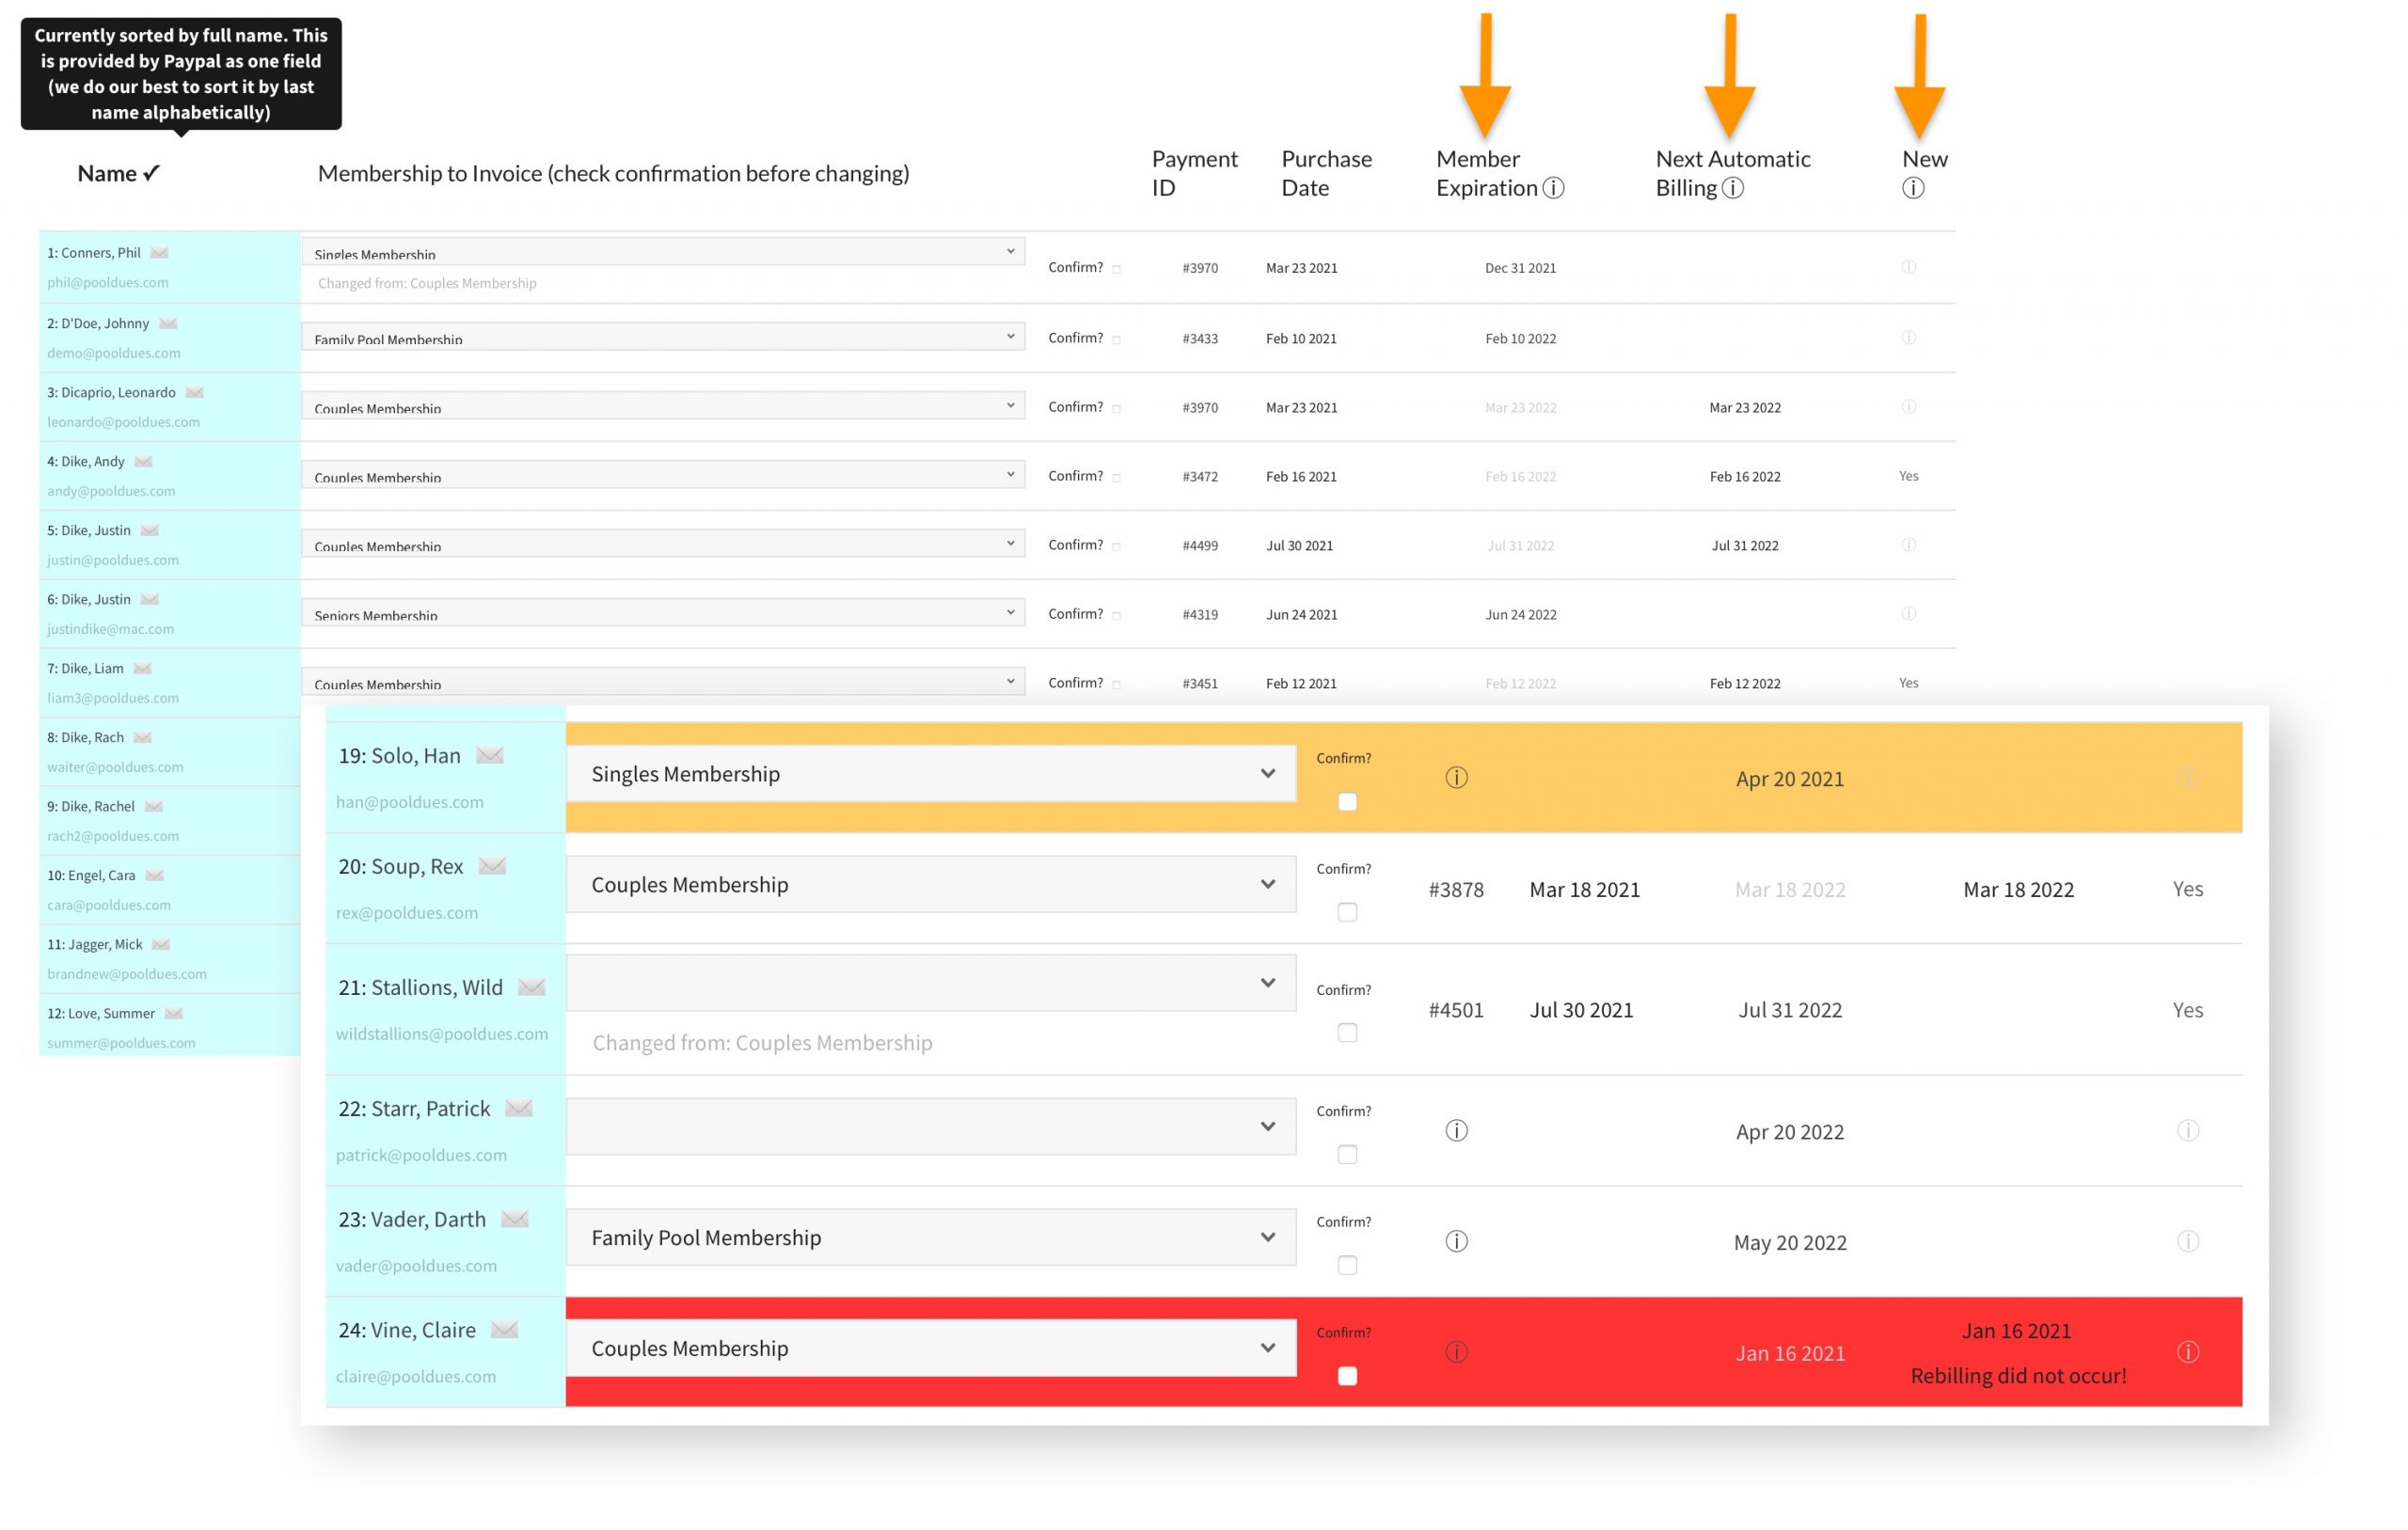This screenshot has height=1530, width=2408.
Task: Click the Member Expiration info icon in header
Action: point(1553,188)
